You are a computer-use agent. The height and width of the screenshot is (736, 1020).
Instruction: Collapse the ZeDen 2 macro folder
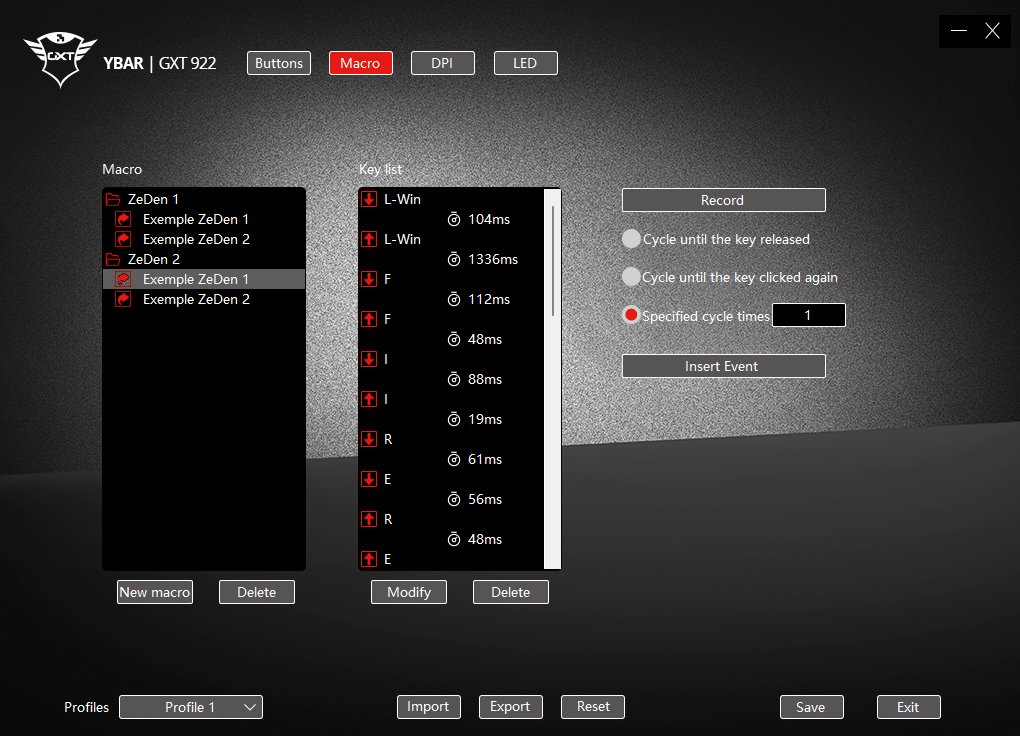112,259
